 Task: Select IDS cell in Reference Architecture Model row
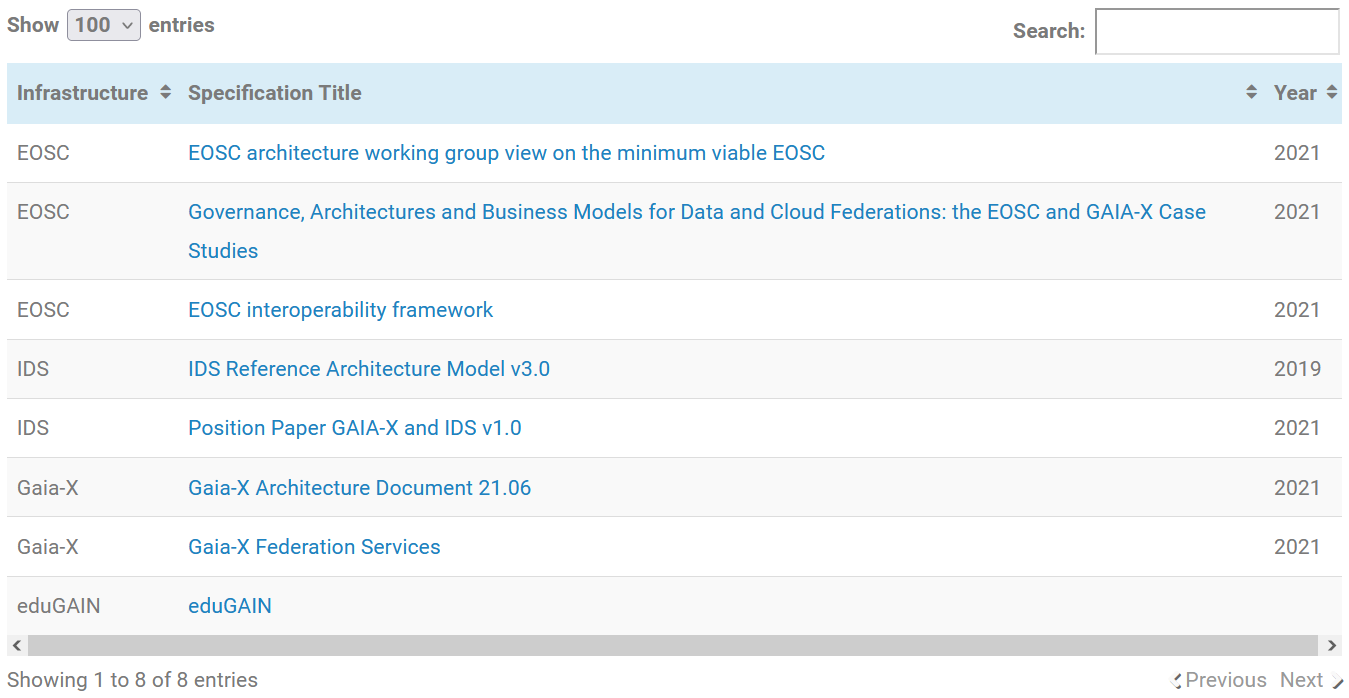(x=33, y=369)
